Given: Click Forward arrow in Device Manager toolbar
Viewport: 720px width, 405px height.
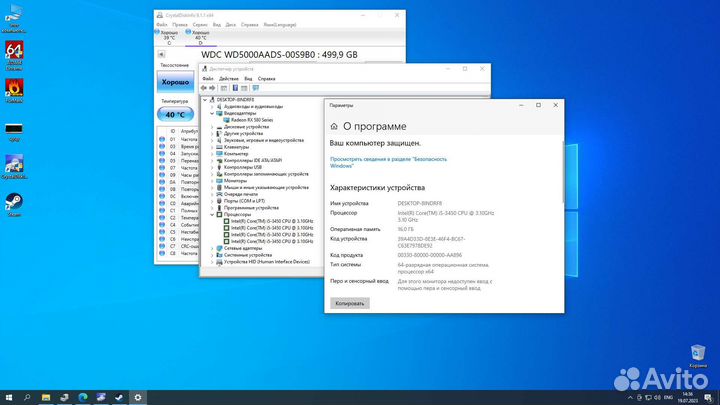Looking at the screenshot, I should click(212, 88).
